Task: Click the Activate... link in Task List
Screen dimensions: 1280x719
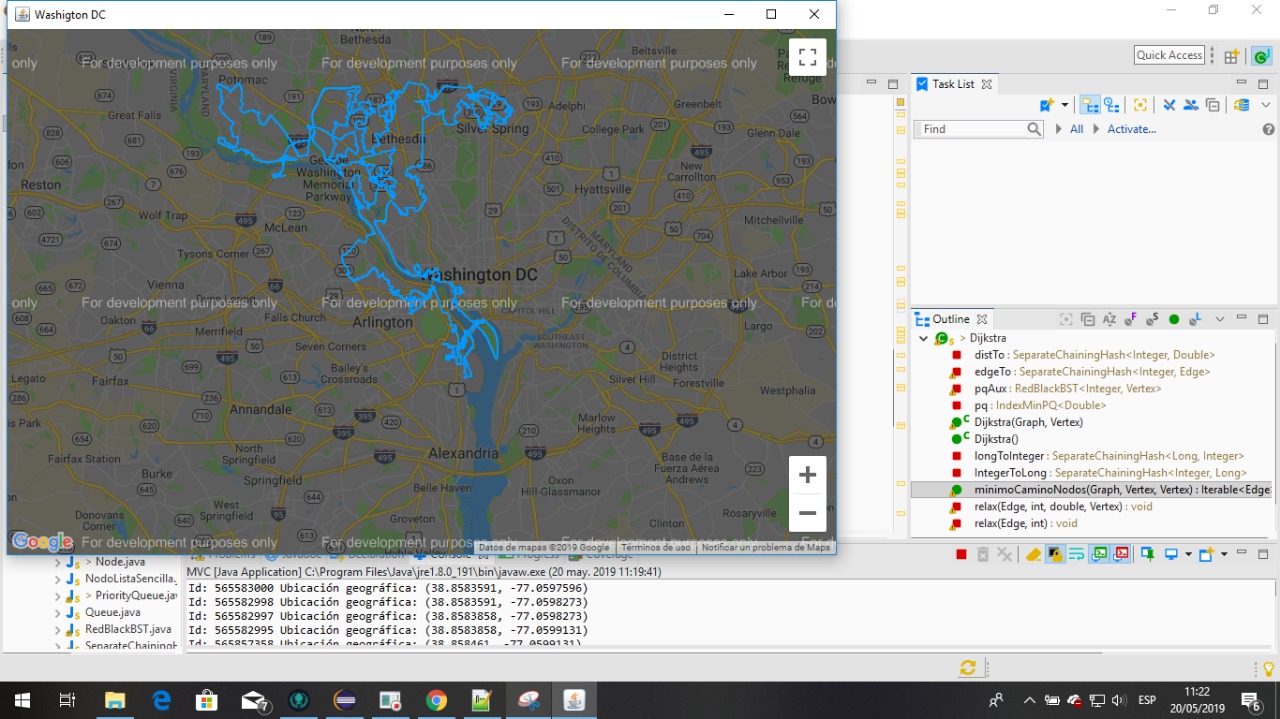Action: pos(1131,129)
